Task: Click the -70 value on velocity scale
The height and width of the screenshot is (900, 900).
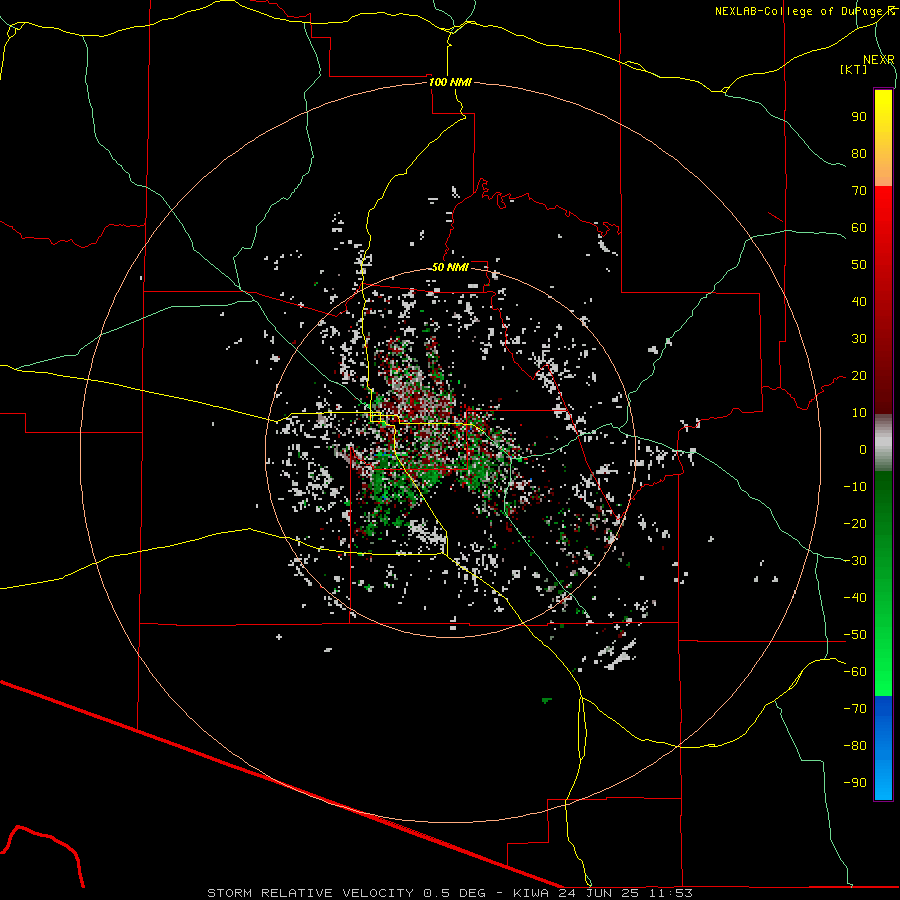Action: point(855,709)
